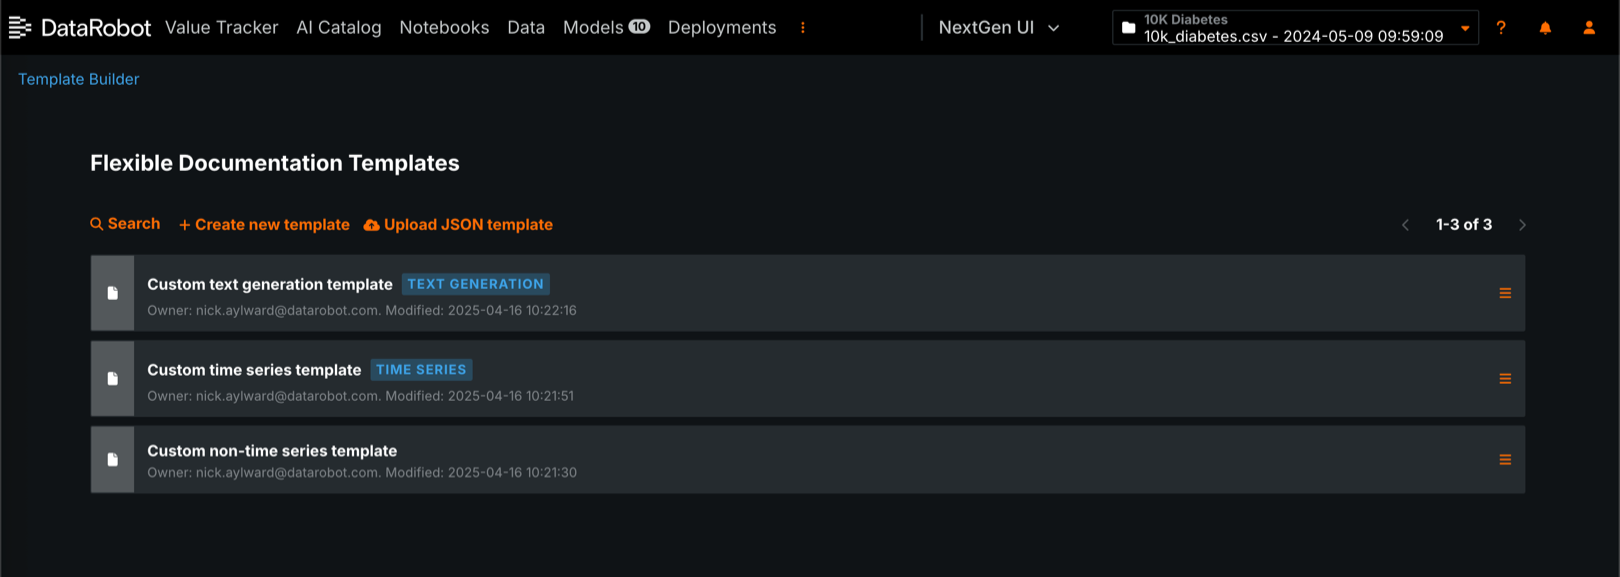Open the user profile icon
1620x577 pixels.
pos(1589,28)
